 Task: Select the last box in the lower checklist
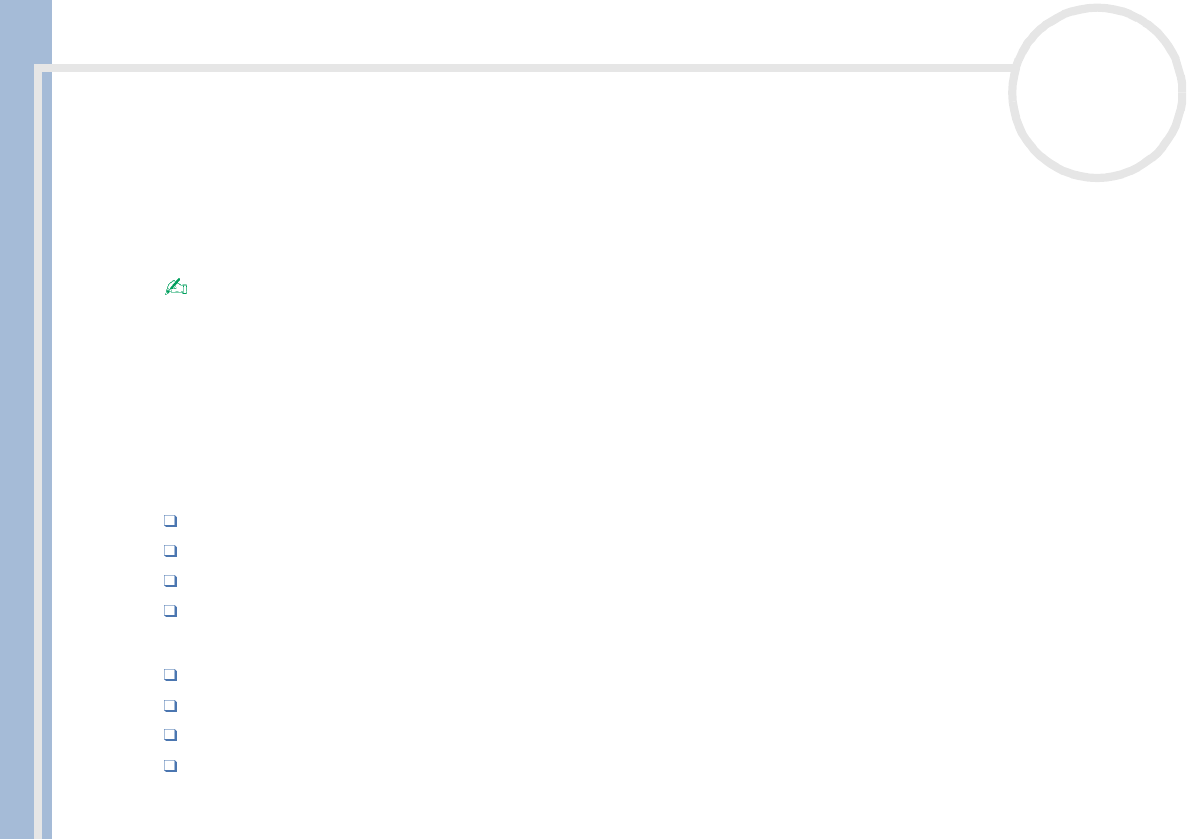[x=171, y=767]
